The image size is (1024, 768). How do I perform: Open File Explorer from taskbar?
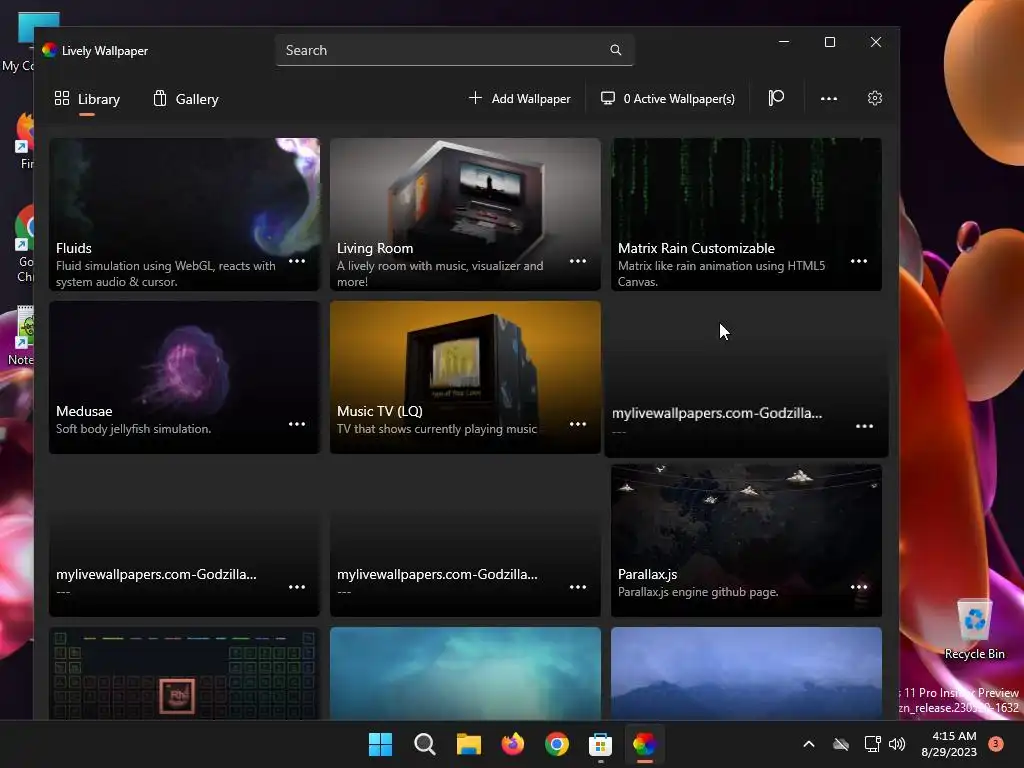468,744
